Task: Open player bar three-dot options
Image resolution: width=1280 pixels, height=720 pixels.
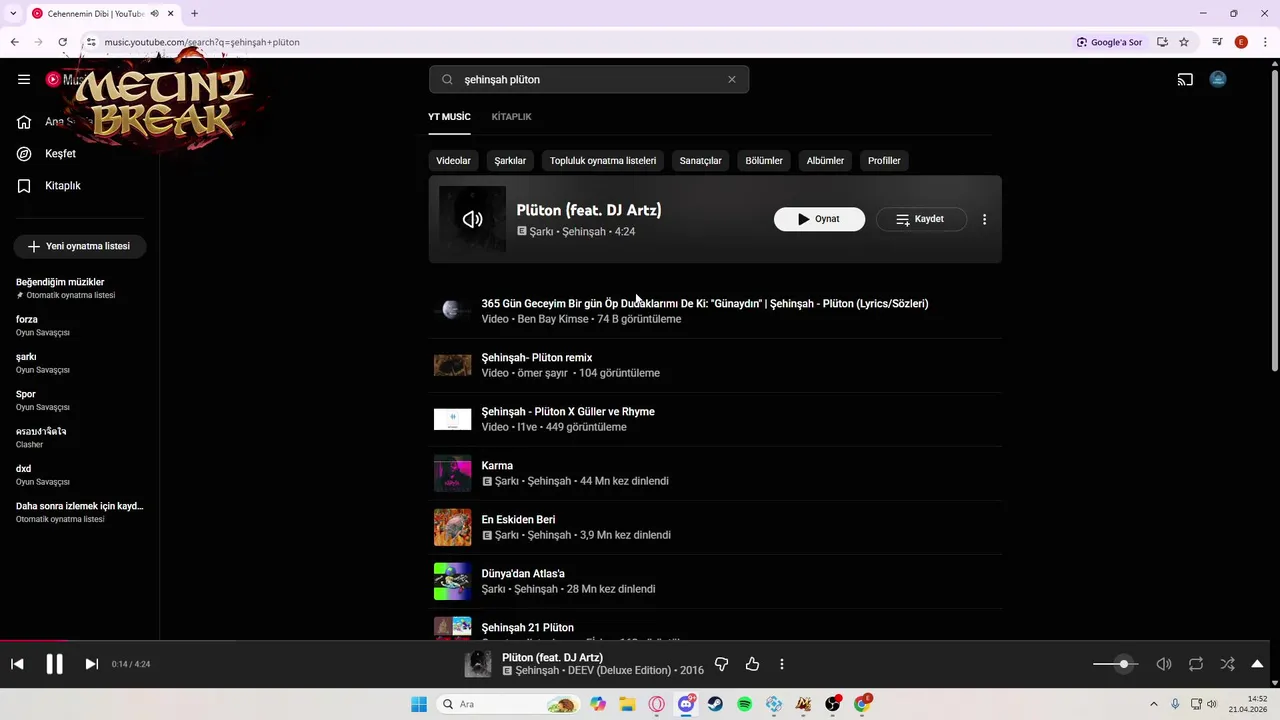Action: coord(781,664)
